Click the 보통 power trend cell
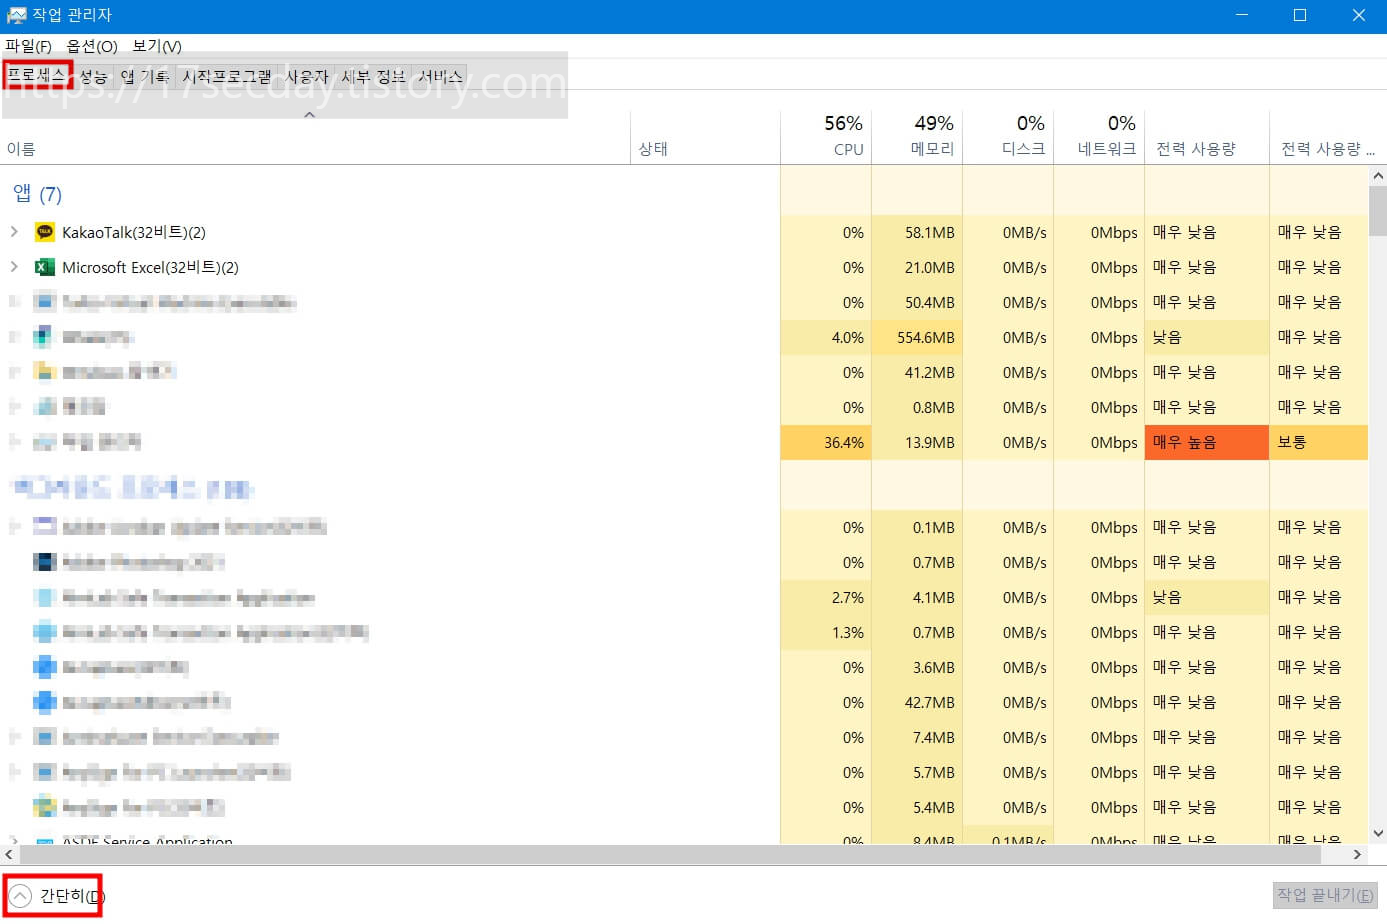 click(x=1319, y=442)
